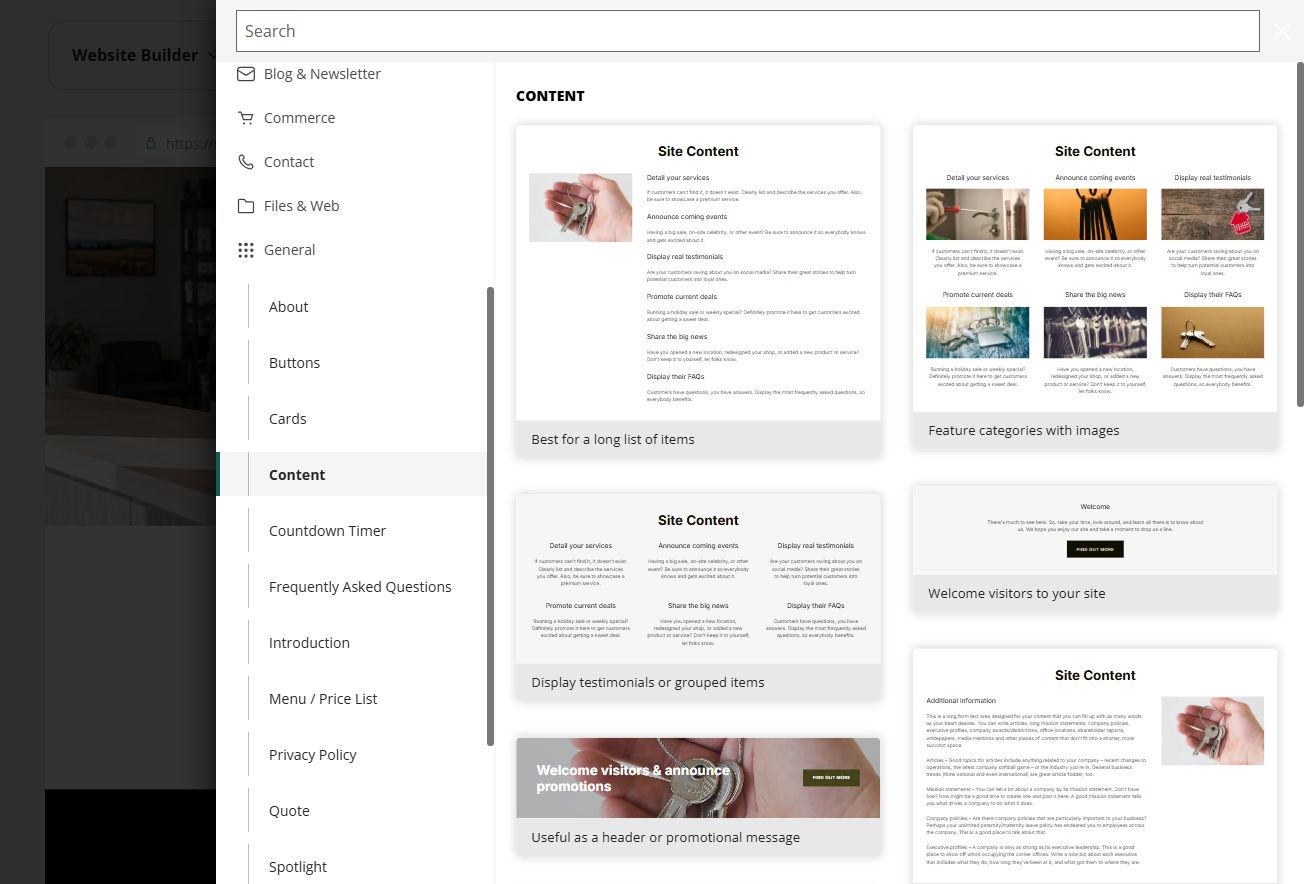Close the panel with the X icon

pyautogui.click(x=1282, y=31)
